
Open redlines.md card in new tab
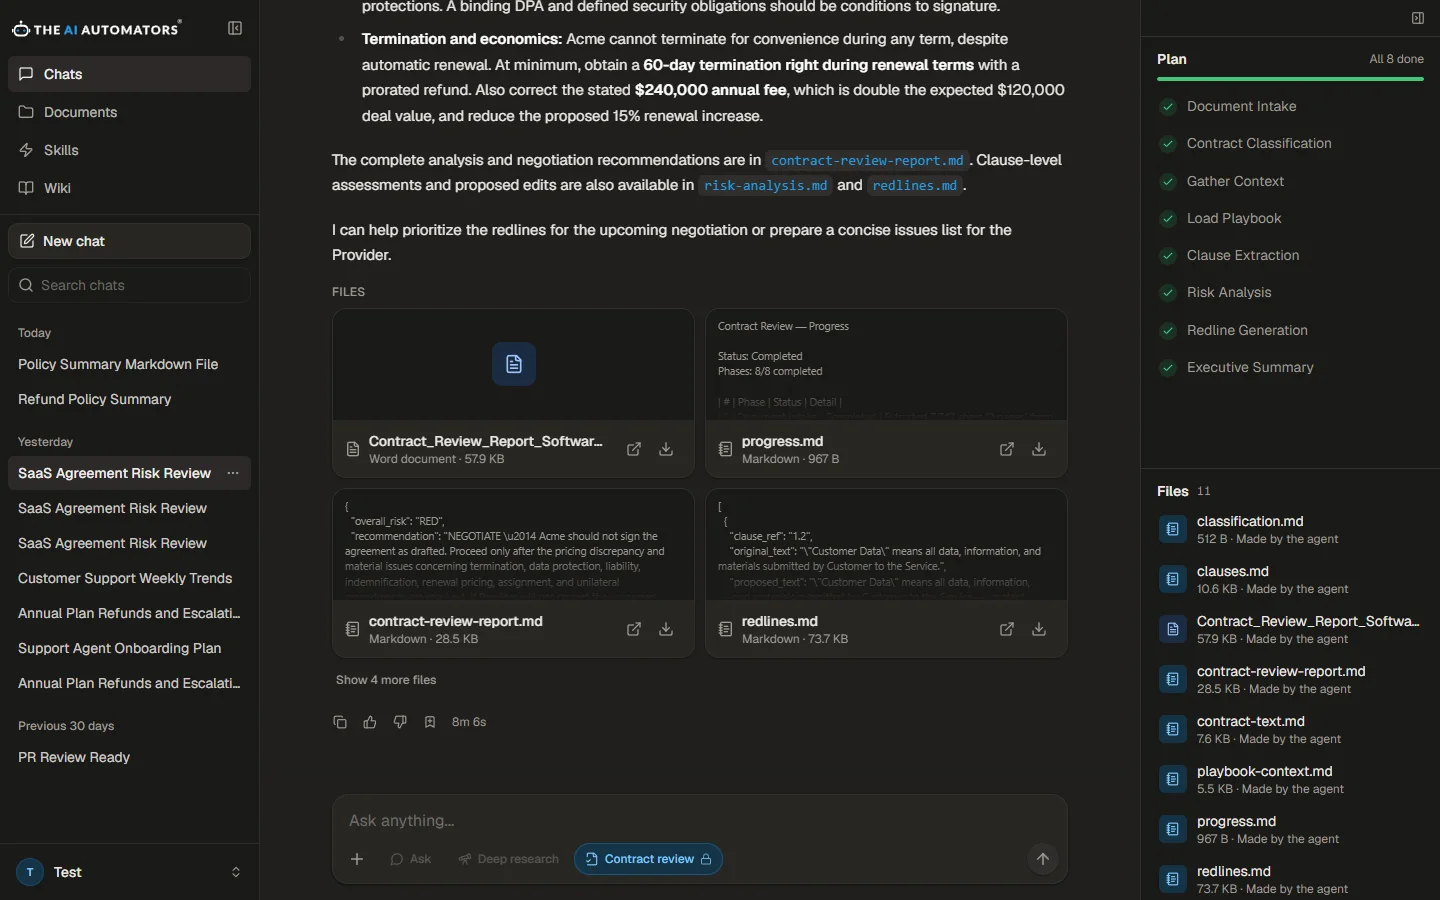pyautogui.click(x=1007, y=630)
